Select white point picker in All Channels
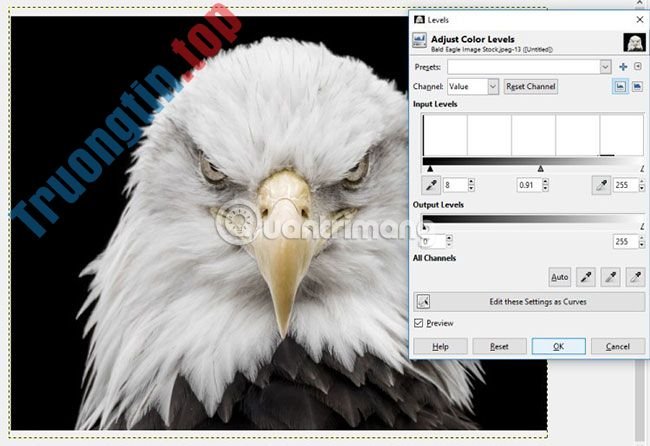Screen dimensions: 650x446 [x=635, y=277]
